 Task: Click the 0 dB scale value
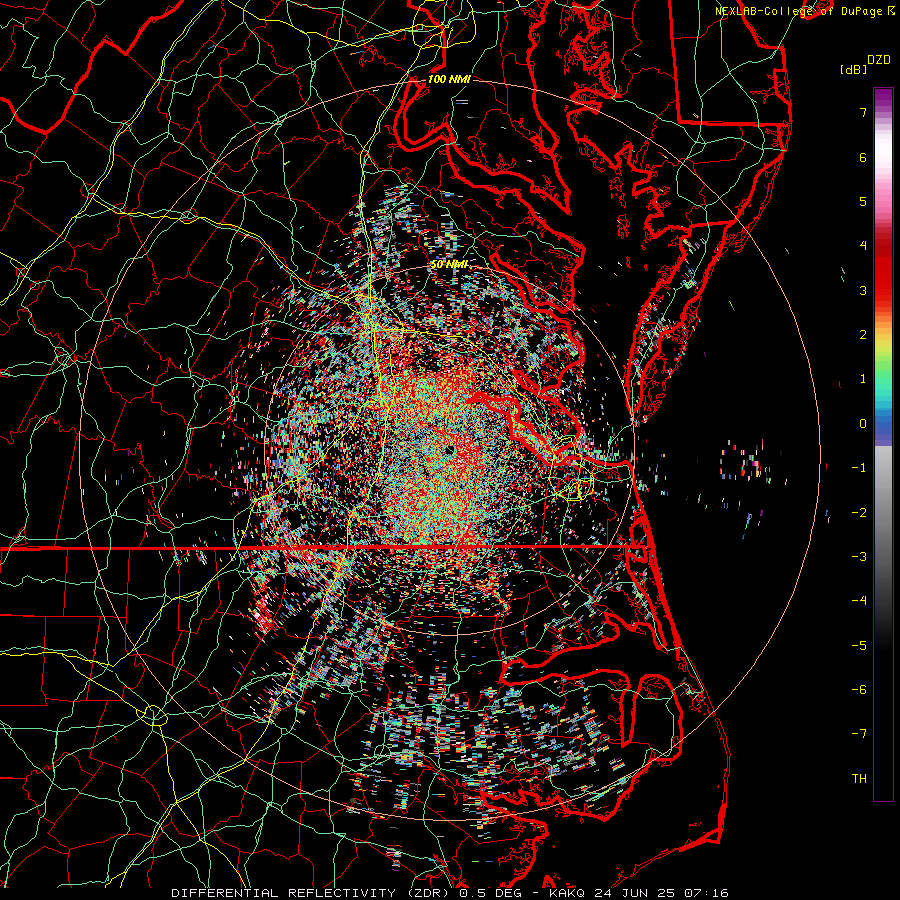coord(863,424)
